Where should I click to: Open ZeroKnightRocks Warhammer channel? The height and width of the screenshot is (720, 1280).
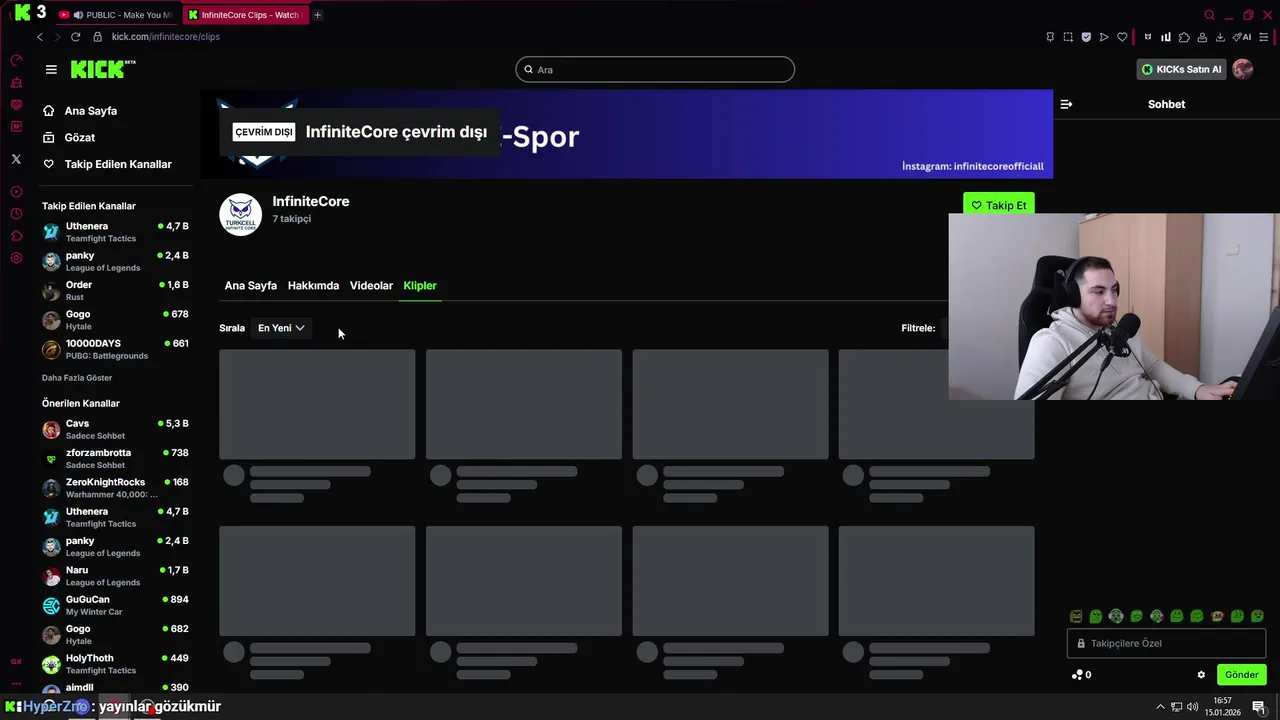115,488
